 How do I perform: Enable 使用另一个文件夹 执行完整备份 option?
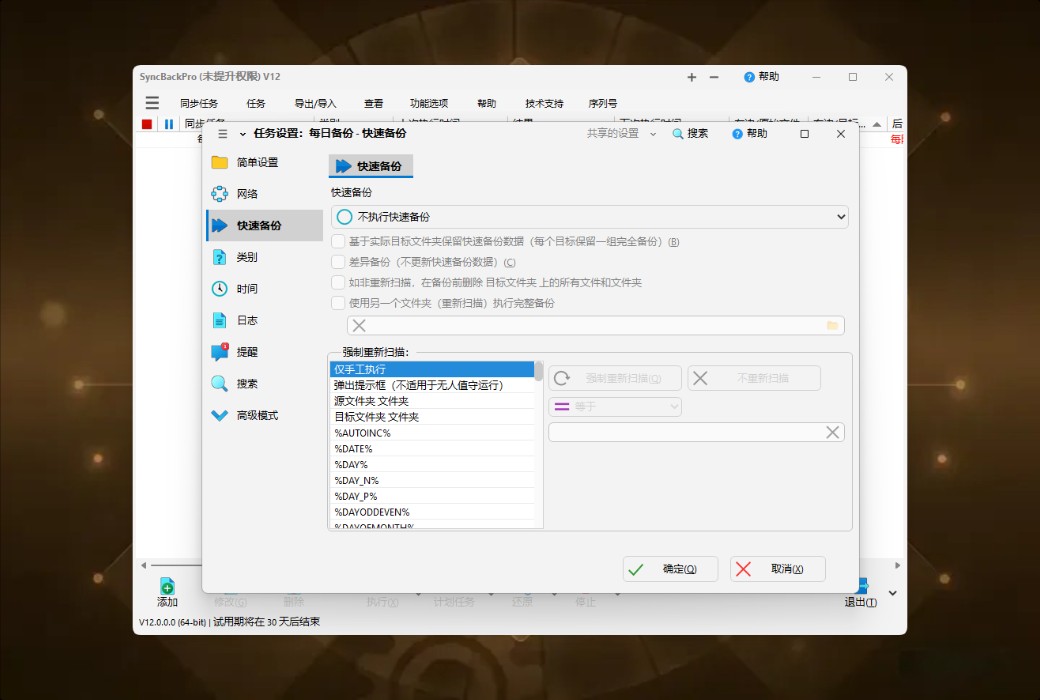(x=337, y=304)
